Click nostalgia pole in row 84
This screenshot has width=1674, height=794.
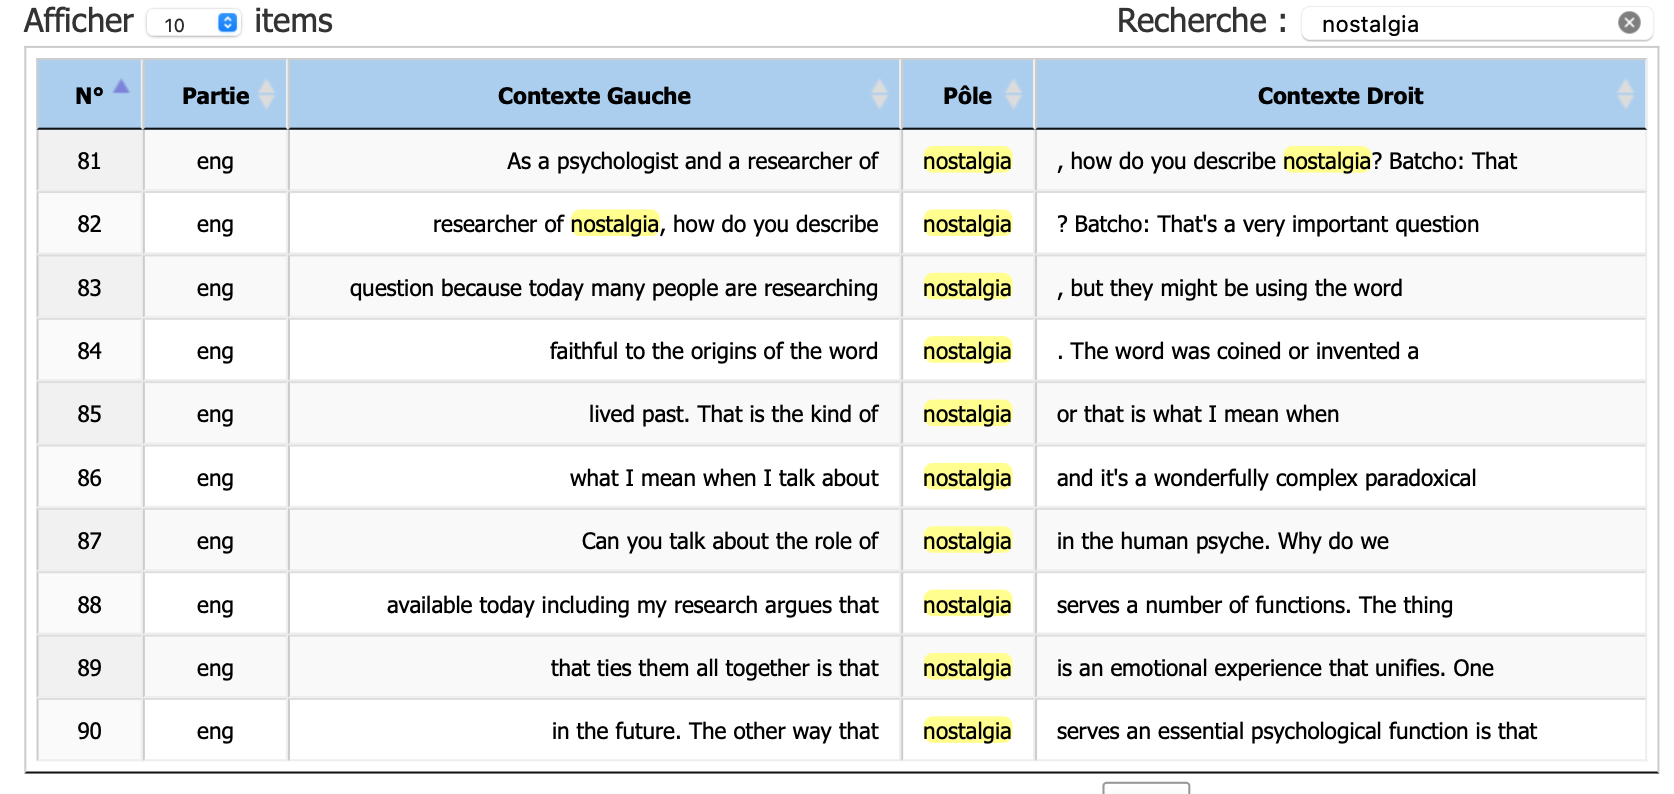coord(967,351)
